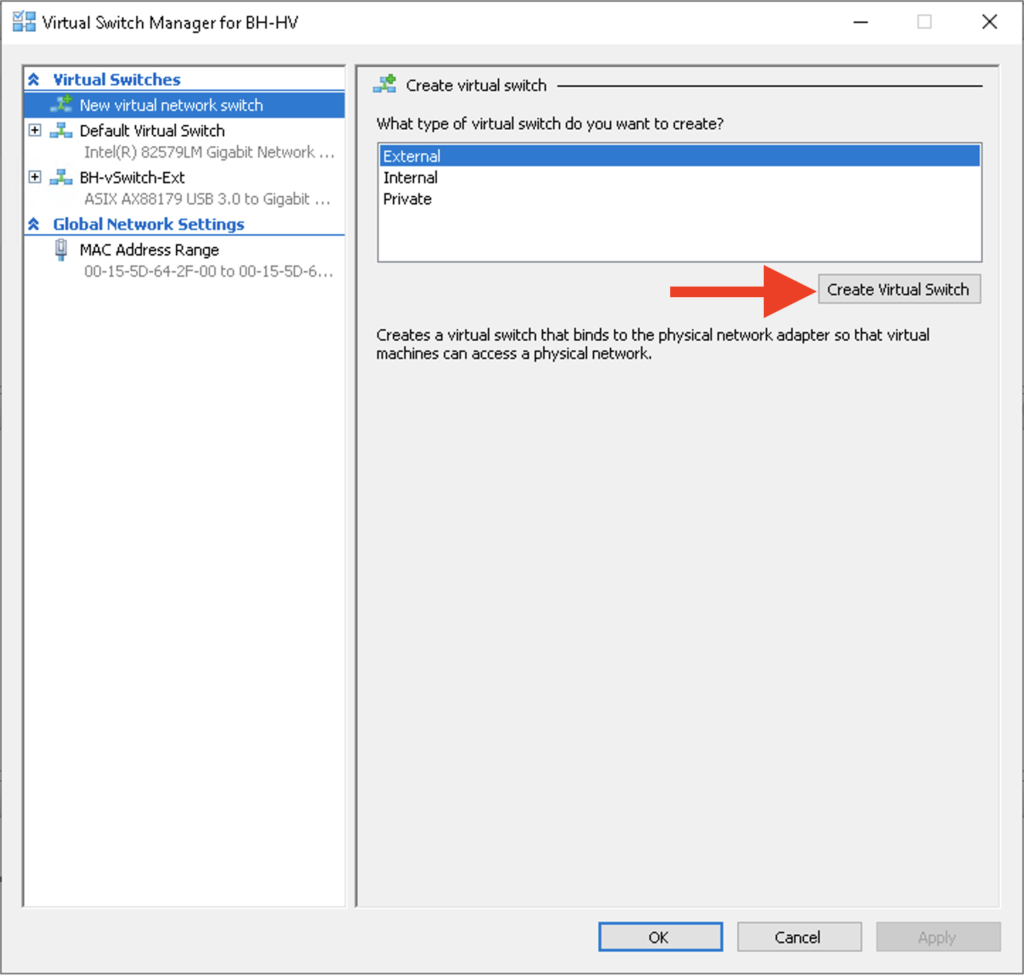Click ASIX AX88179 USB 3.0 adapter text

[208, 199]
